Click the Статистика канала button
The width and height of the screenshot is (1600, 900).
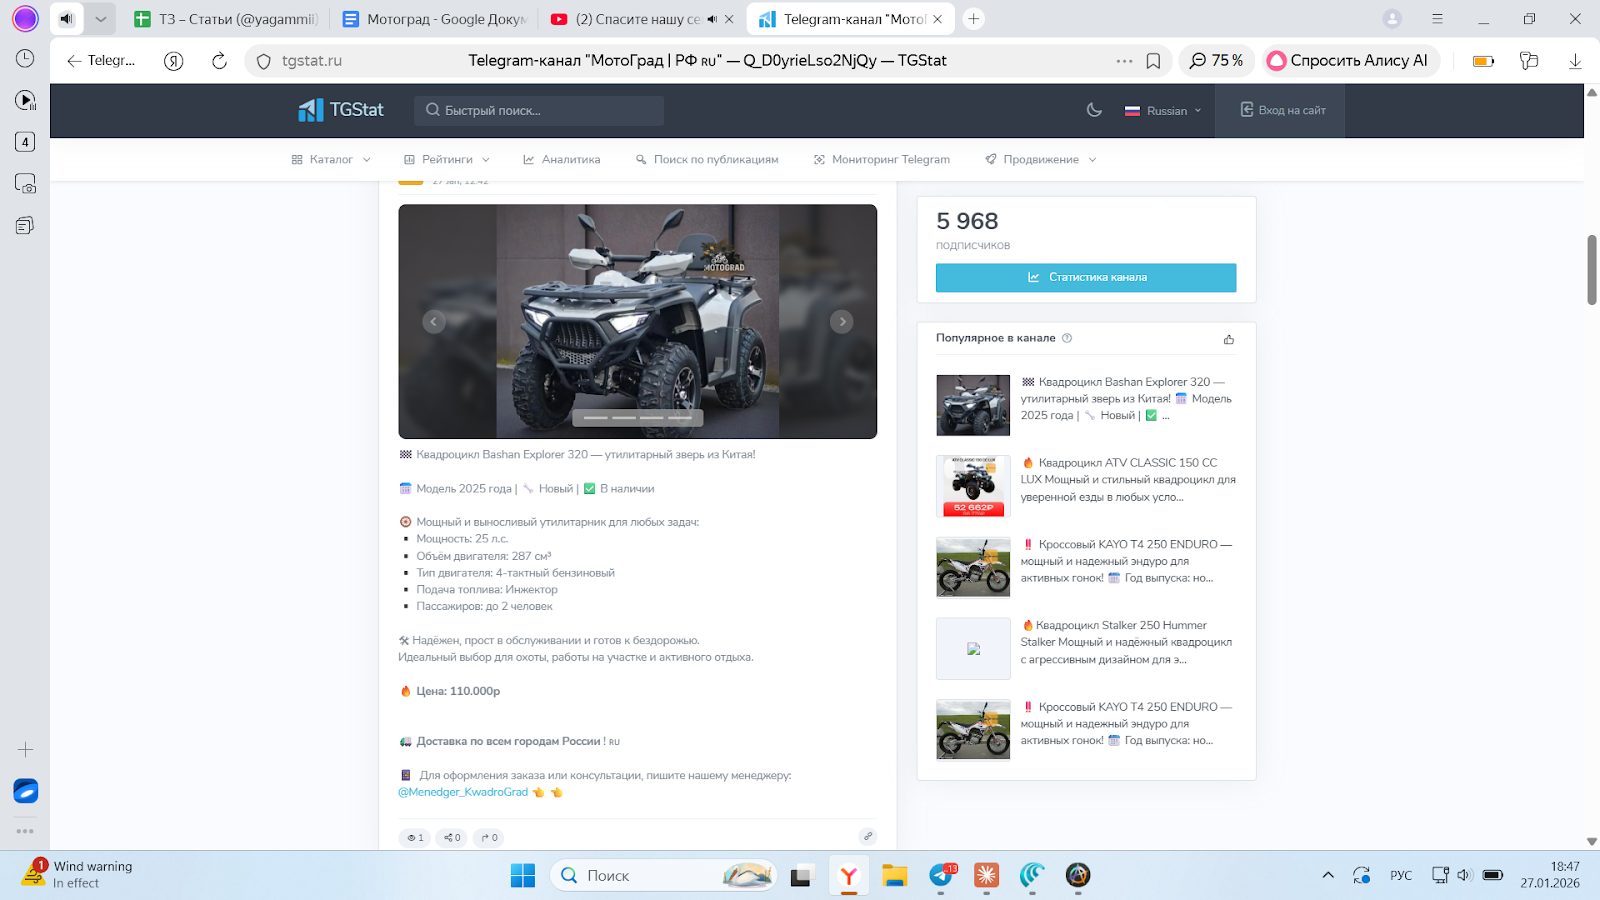click(x=1086, y=278)
